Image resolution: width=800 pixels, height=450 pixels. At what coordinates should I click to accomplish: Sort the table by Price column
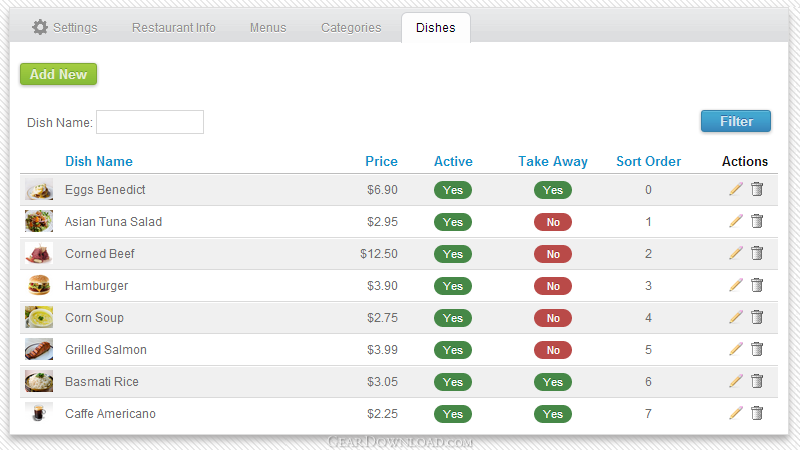pos(381,161)
